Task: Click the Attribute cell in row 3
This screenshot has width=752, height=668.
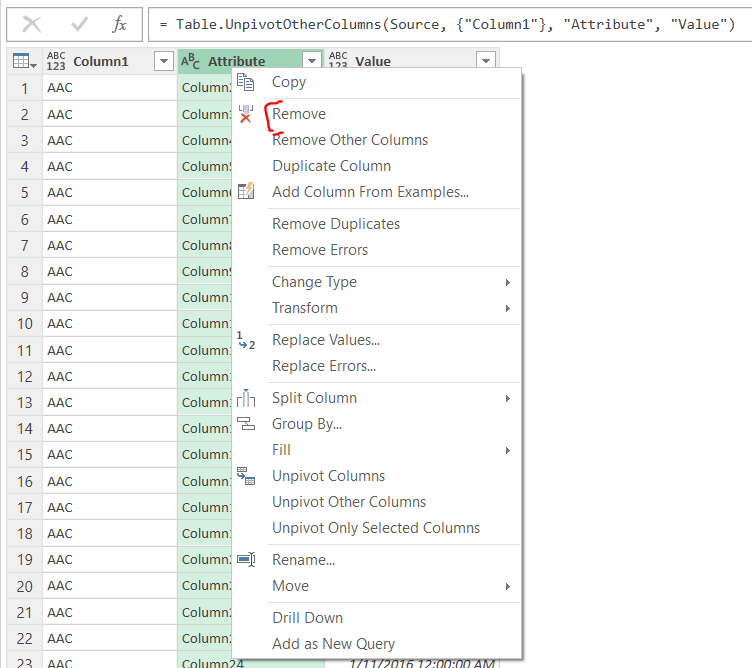Action: click(205, 141)
